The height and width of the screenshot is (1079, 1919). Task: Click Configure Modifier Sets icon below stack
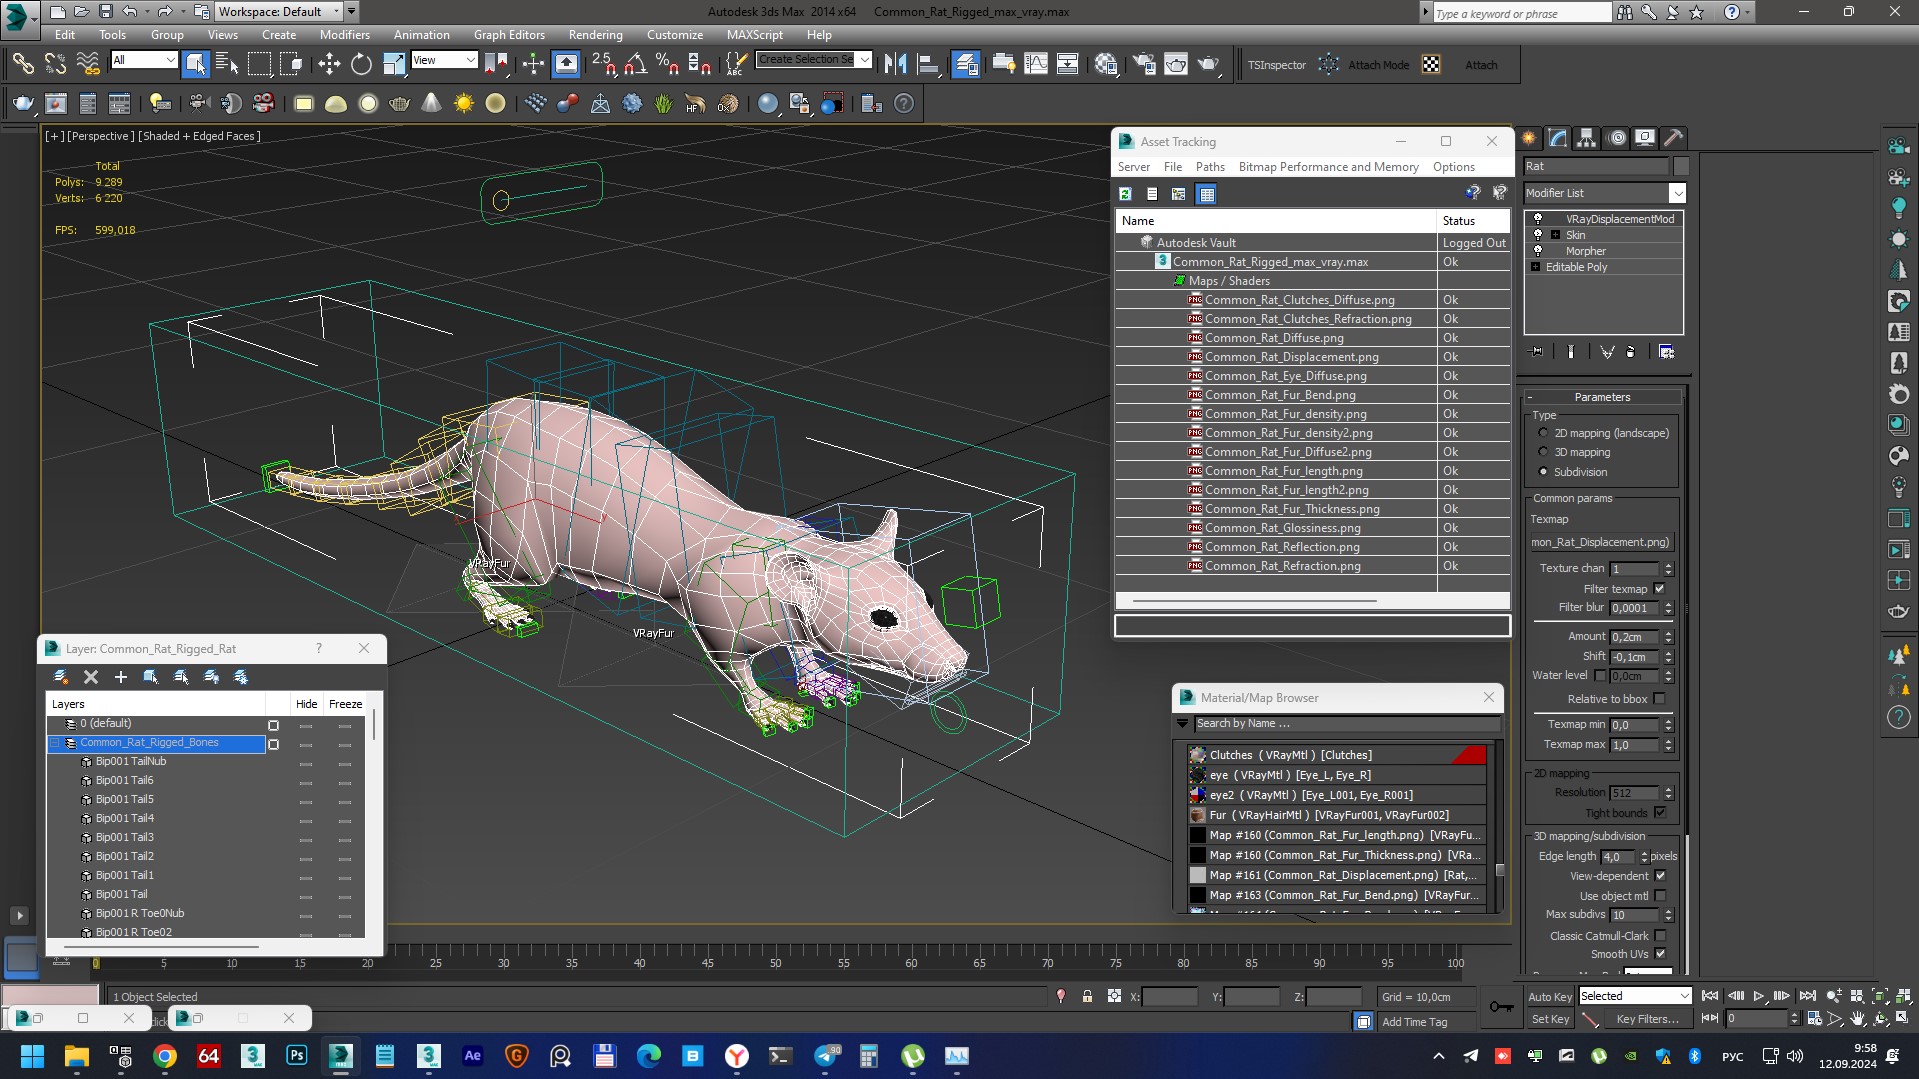point(1666,352)
